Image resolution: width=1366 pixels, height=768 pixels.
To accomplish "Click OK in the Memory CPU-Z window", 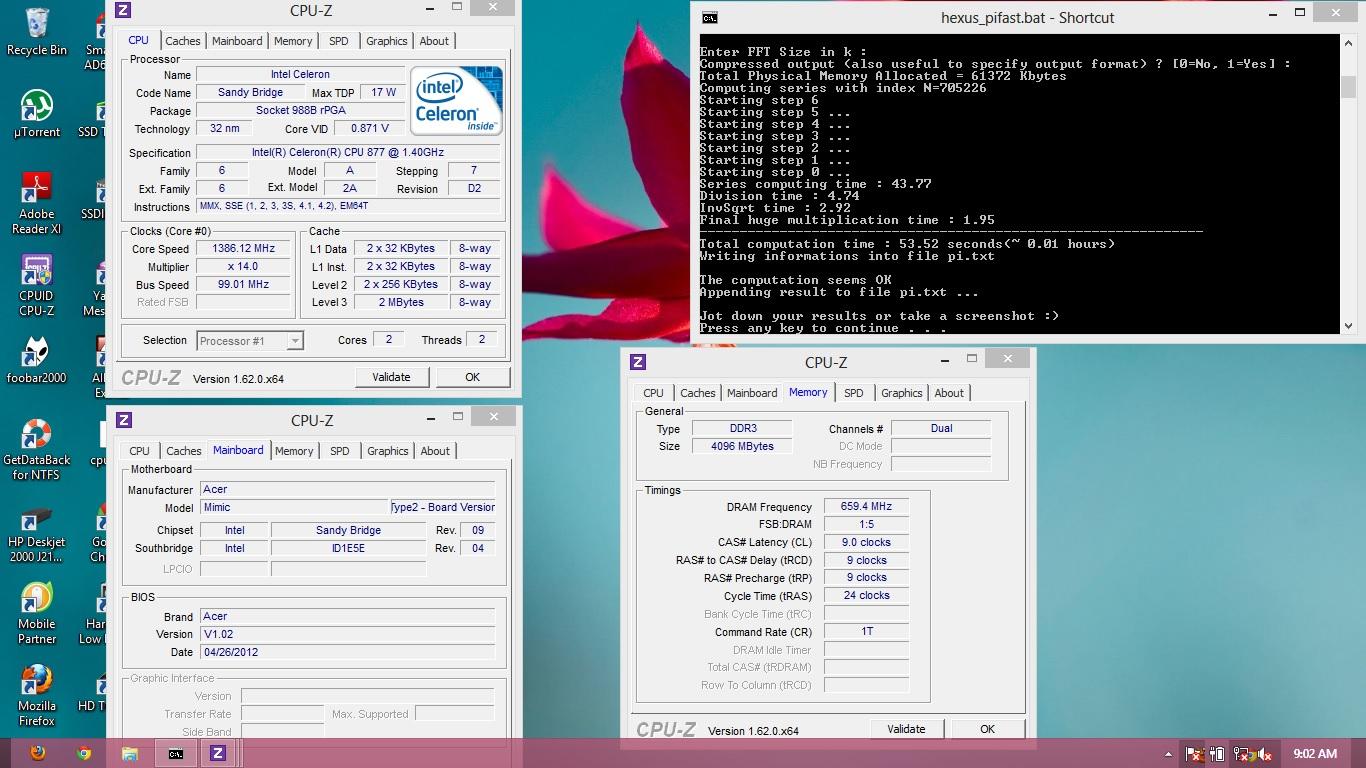I will click(x=988, y=729).
